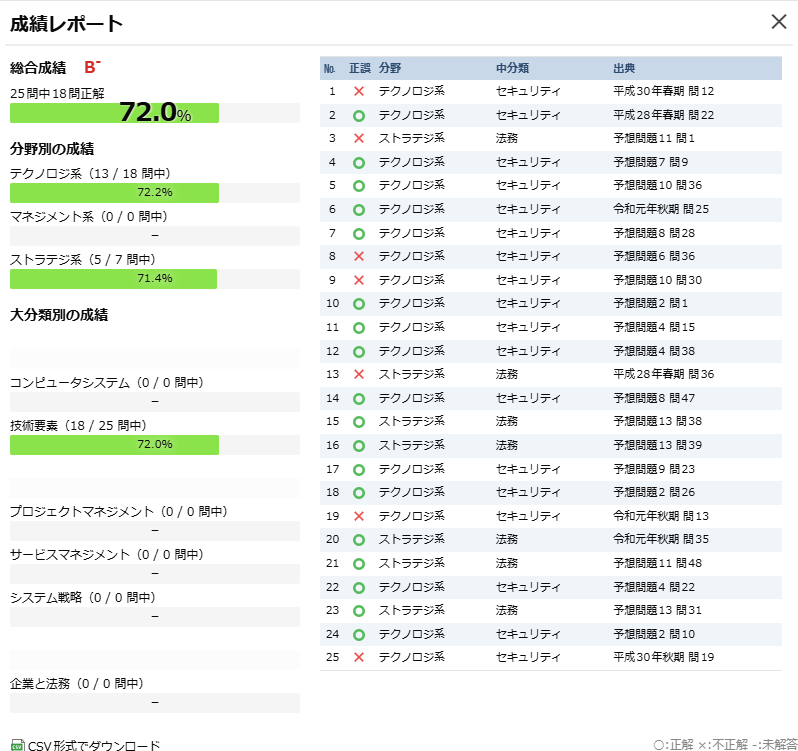Click the 企業と法務 (0 / 0 問中) label
The width and height of the screenshot is (798, 751).
click(x=77, y=683)
